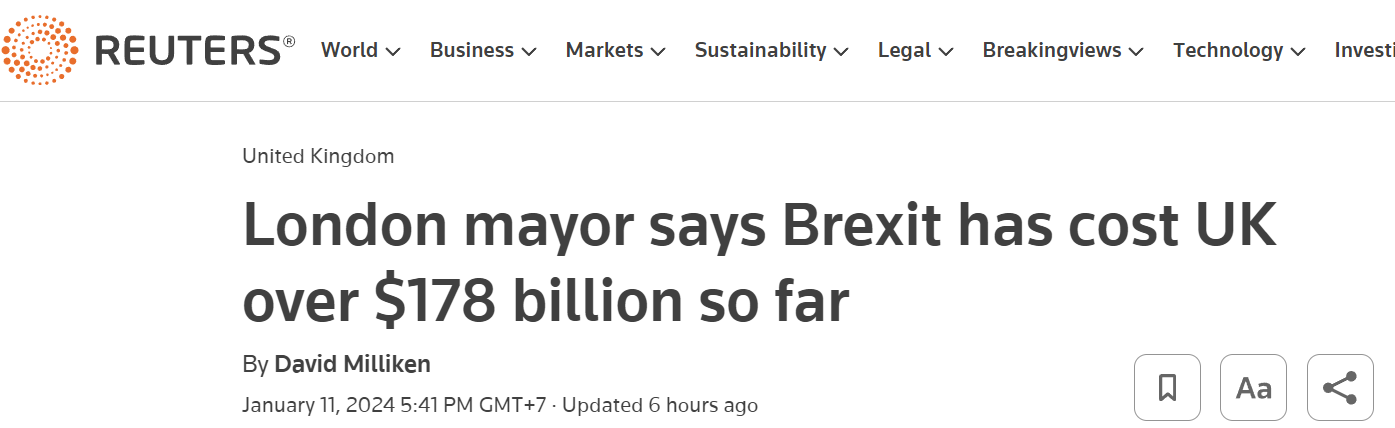The height and width of the screenshot is (428, 1395).
Task: Go to the Breakingviews section label
Action: (x=1051, y=50)
